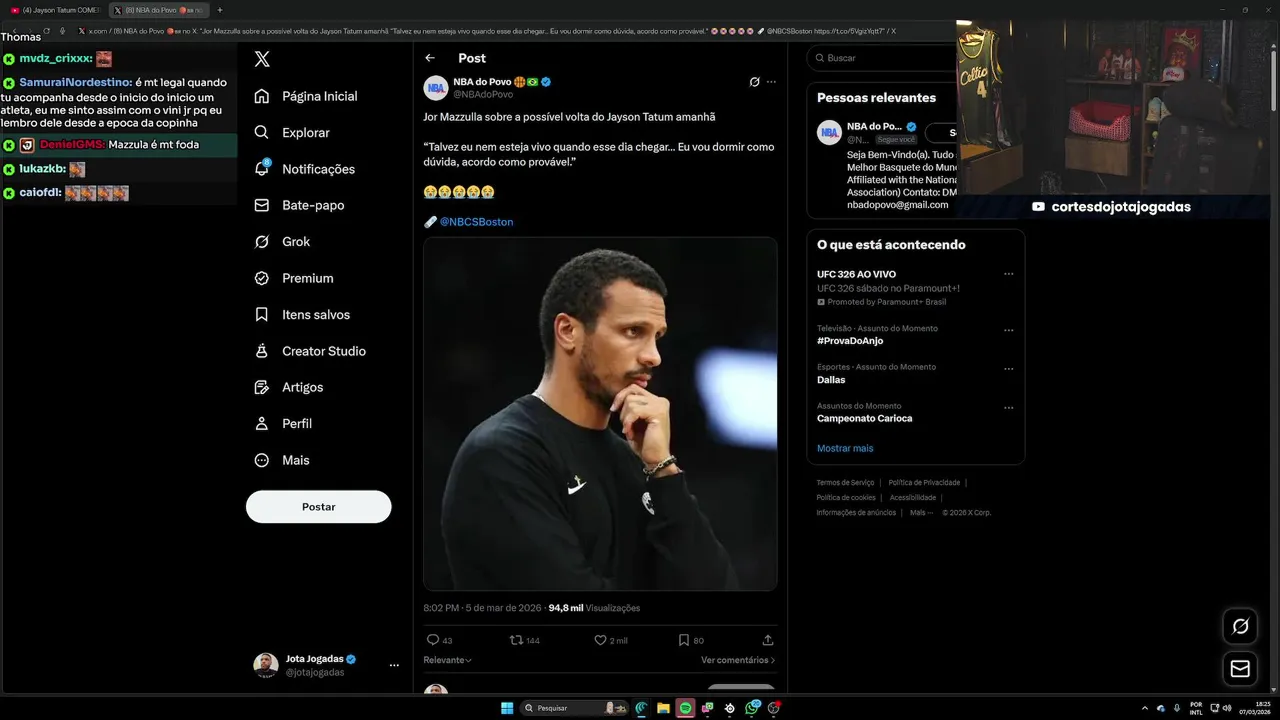The height and width of the screenshot is (720, 1280).
Task: Open the floating messages envelope button
Action: (x=1240, y=668)
